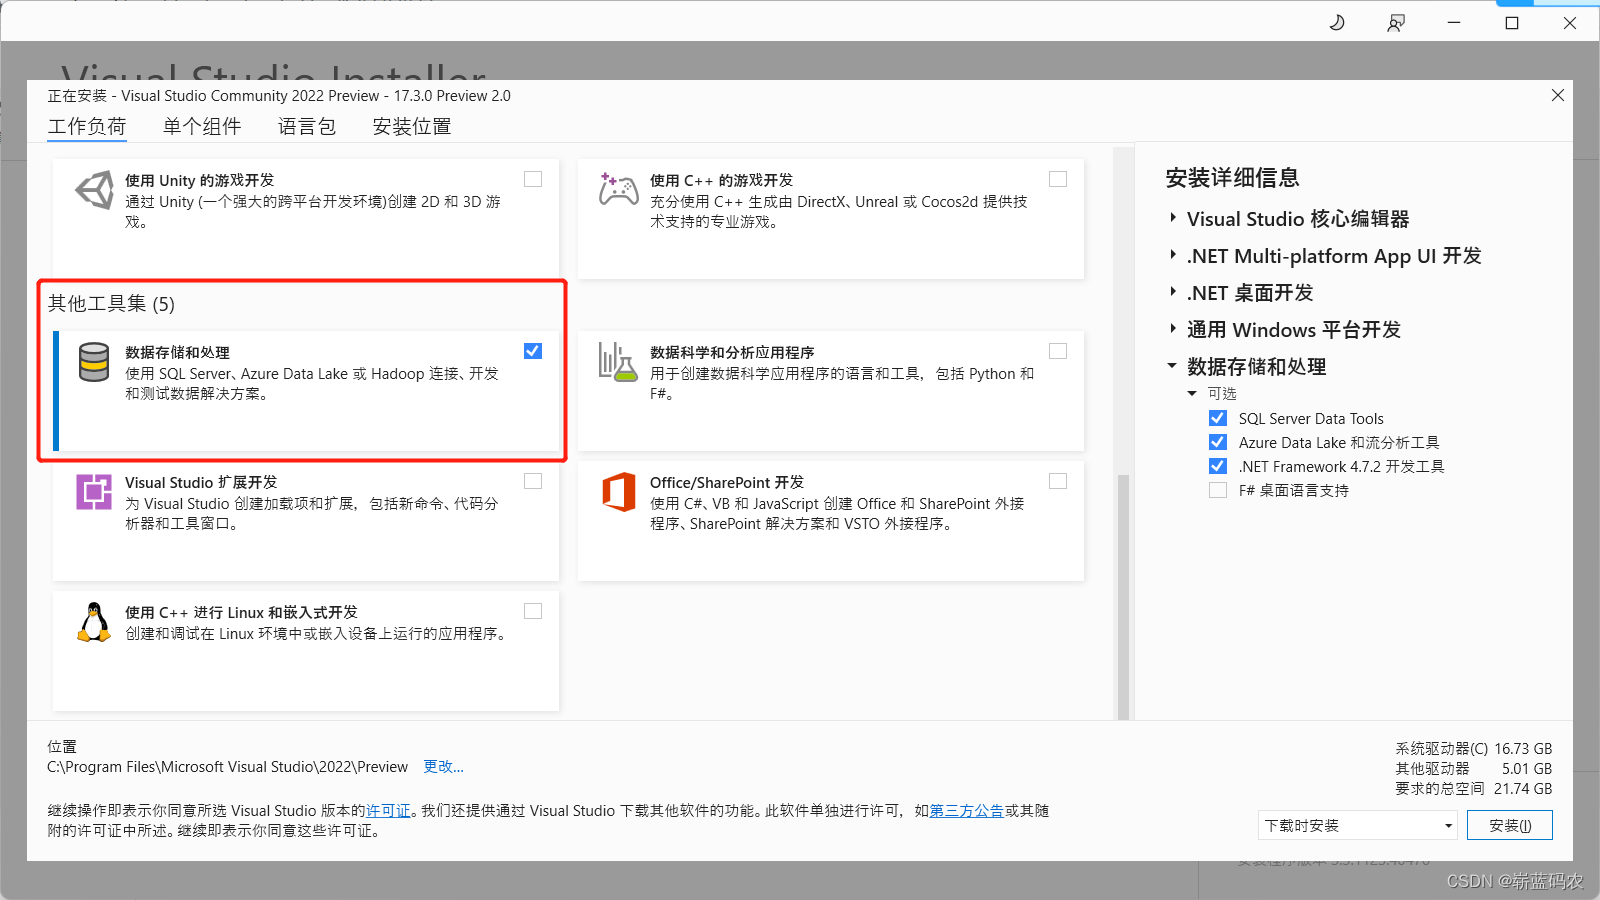1600x900 pixels.
Task: Switch to the Workloads tab
Action: click(87, 126)
